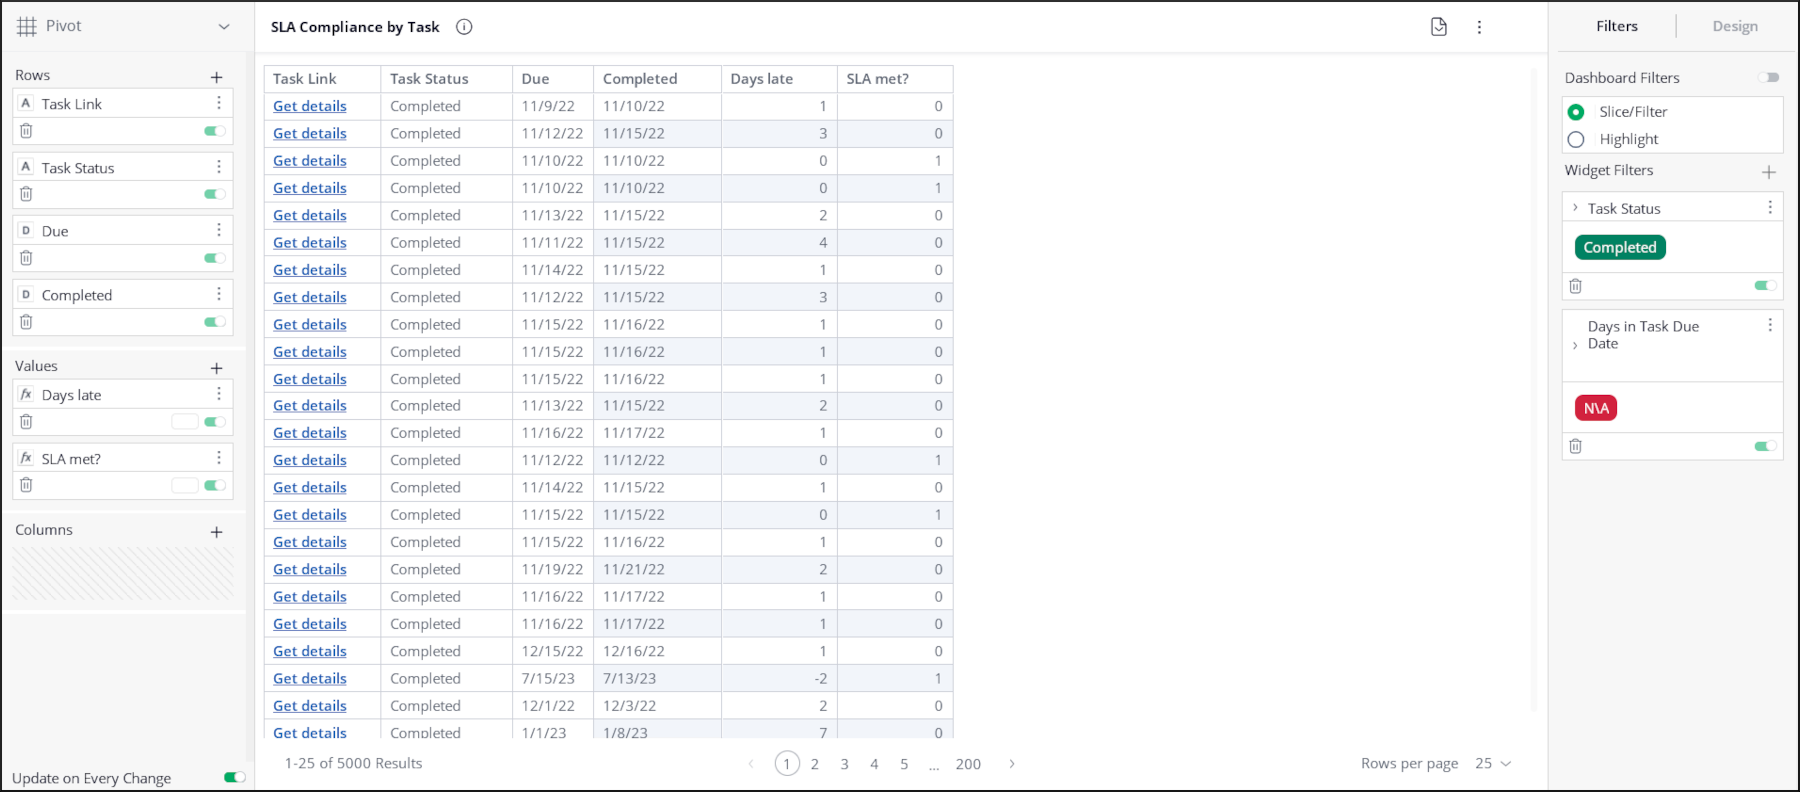Delete the Days late value

coord(27,422)
